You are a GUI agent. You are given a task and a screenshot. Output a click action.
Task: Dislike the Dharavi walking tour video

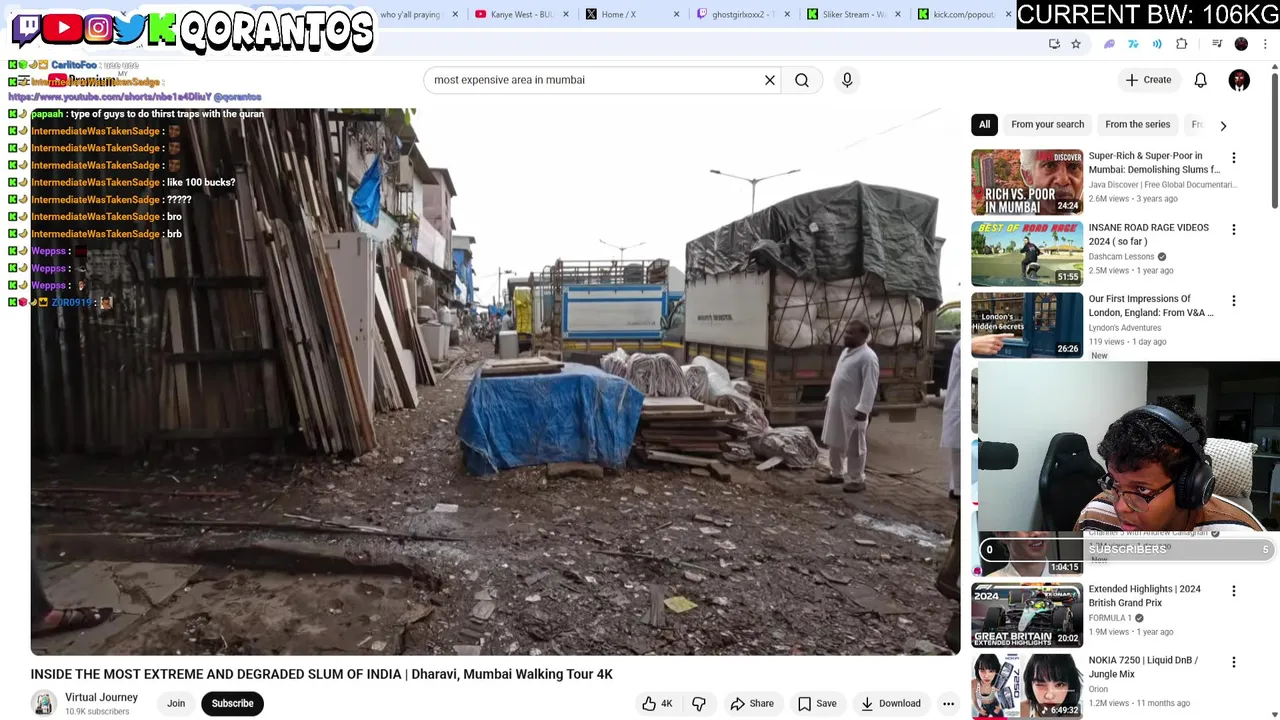[x=699, y=703]
